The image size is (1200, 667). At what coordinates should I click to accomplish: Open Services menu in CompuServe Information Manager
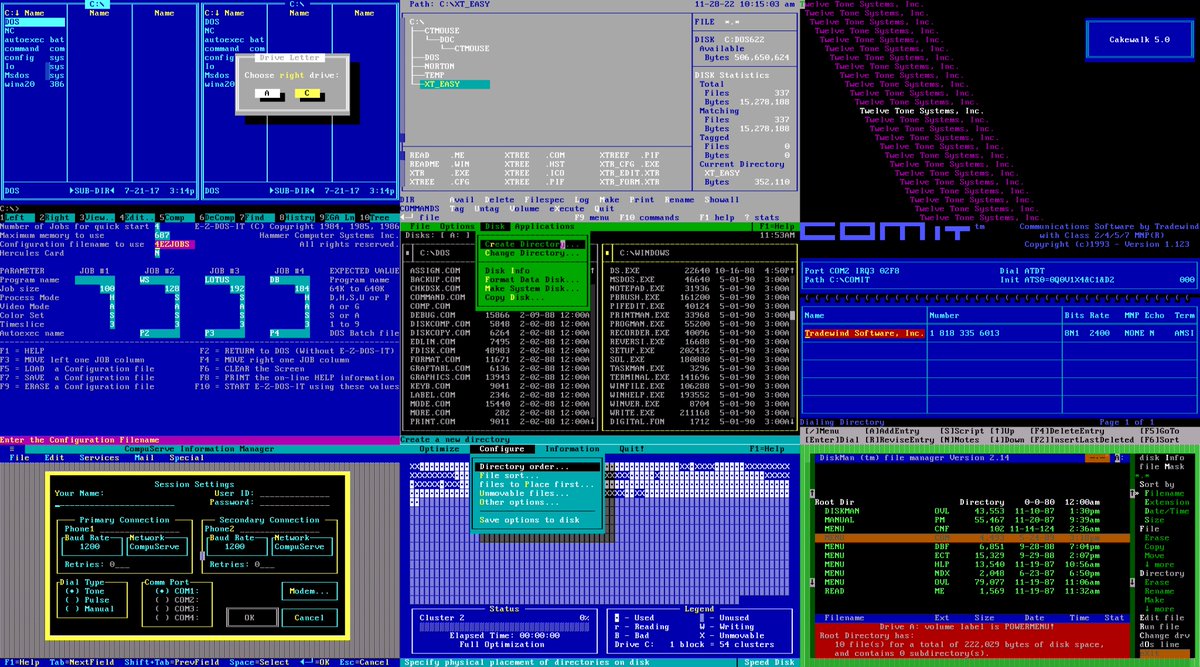99,458
